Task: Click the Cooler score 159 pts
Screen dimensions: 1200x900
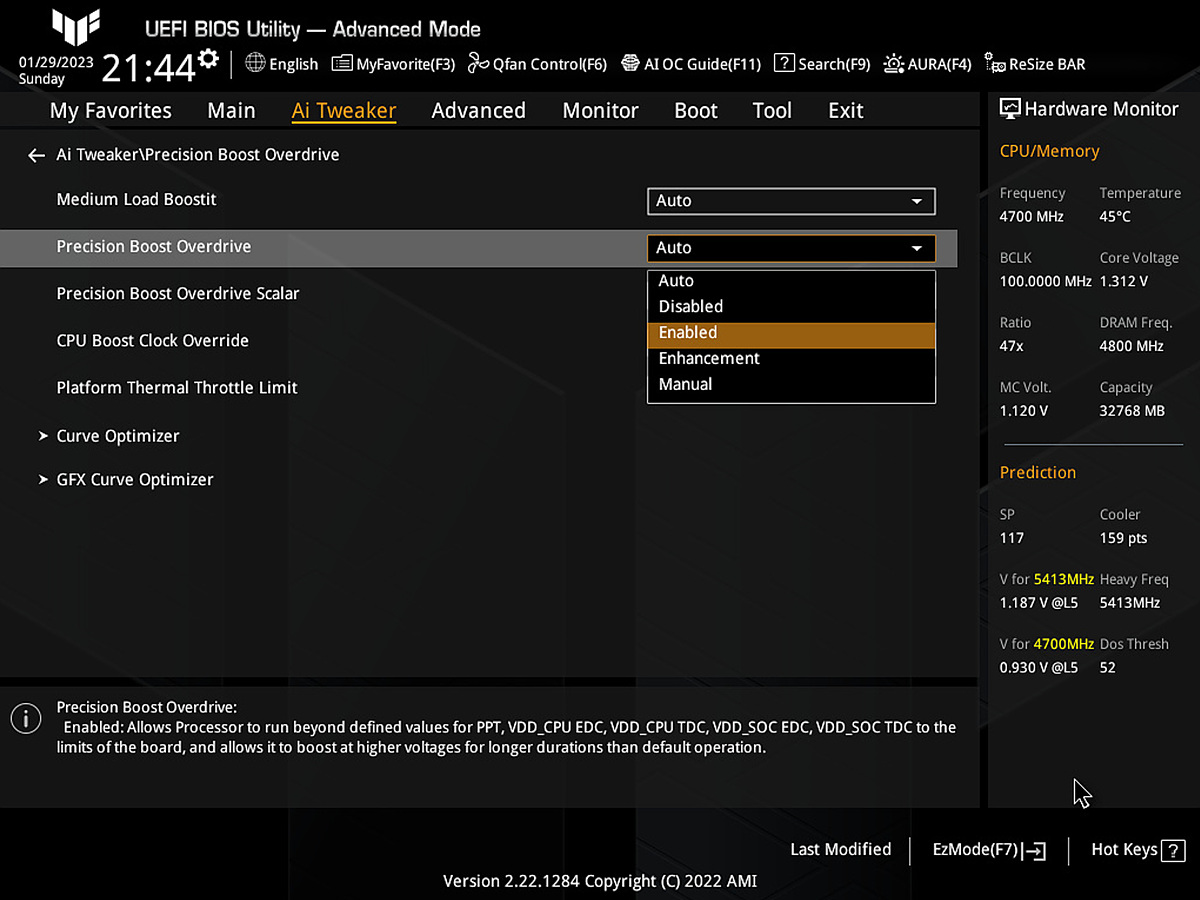Action: tap(1123, 538)
